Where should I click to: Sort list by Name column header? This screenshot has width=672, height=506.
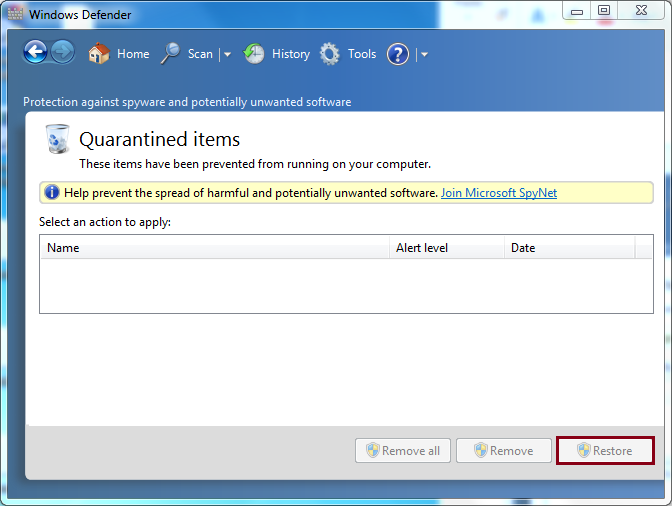214,248
